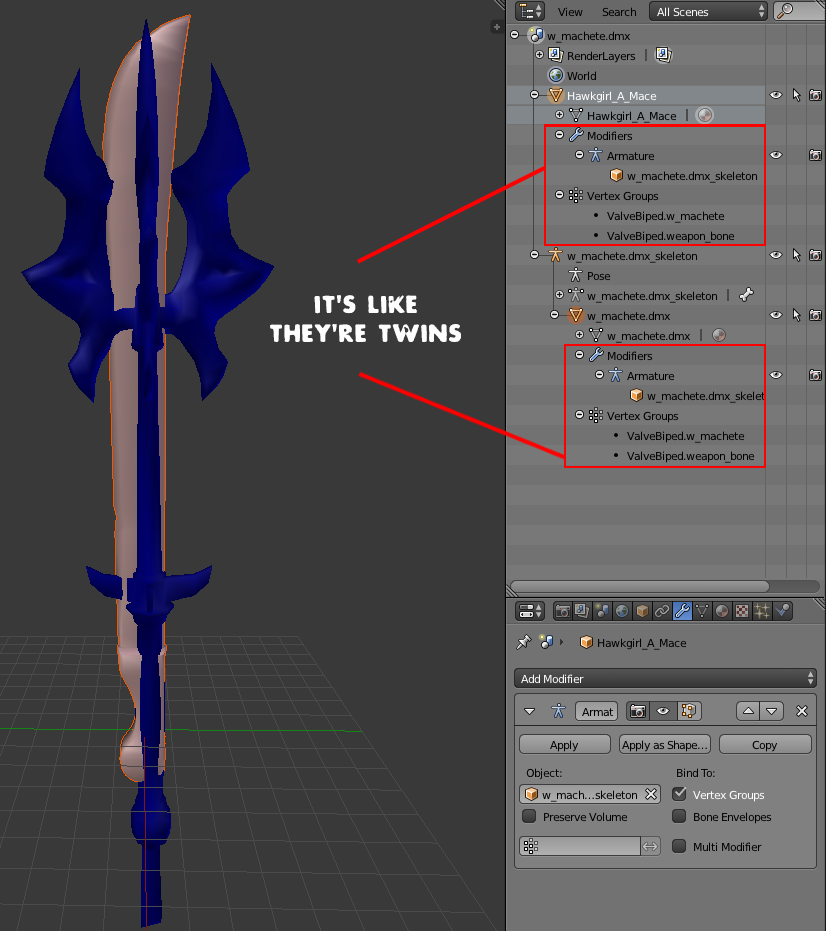Open the Object Data tab (triangle mesh icon)
This screenshot has width=826, height=931.
702,611
